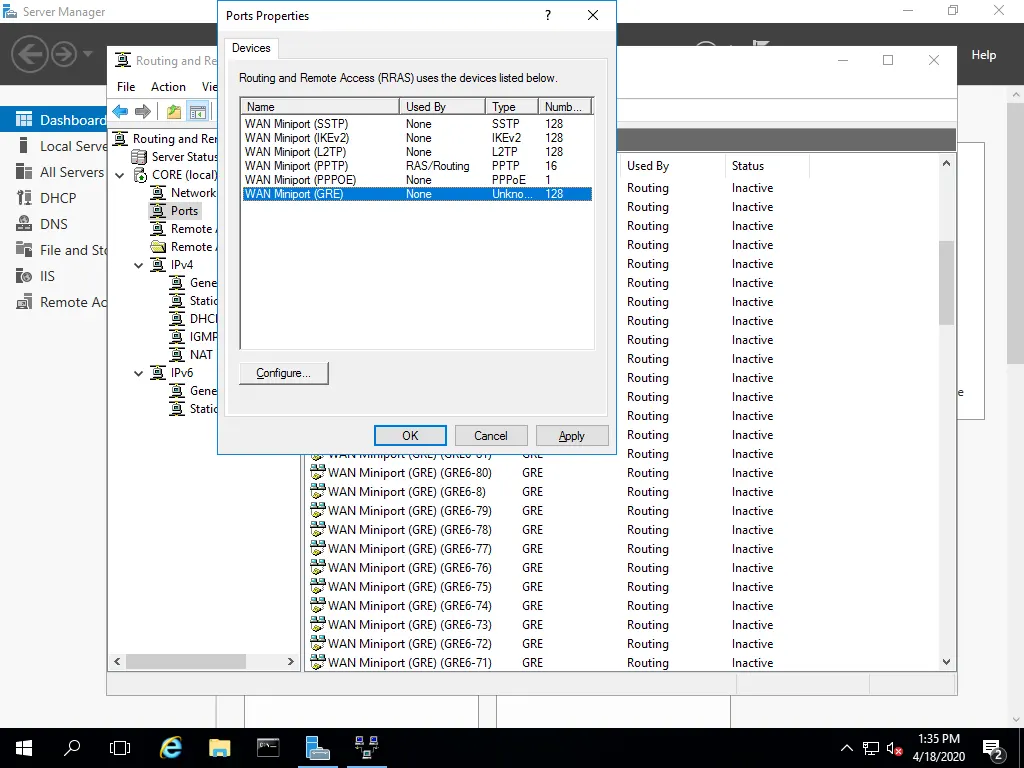The height and width of the screenshot is (768, 1024).
Task: Click the Forward arrow in the RRAS toolbar
Action: tap(142, 112)
